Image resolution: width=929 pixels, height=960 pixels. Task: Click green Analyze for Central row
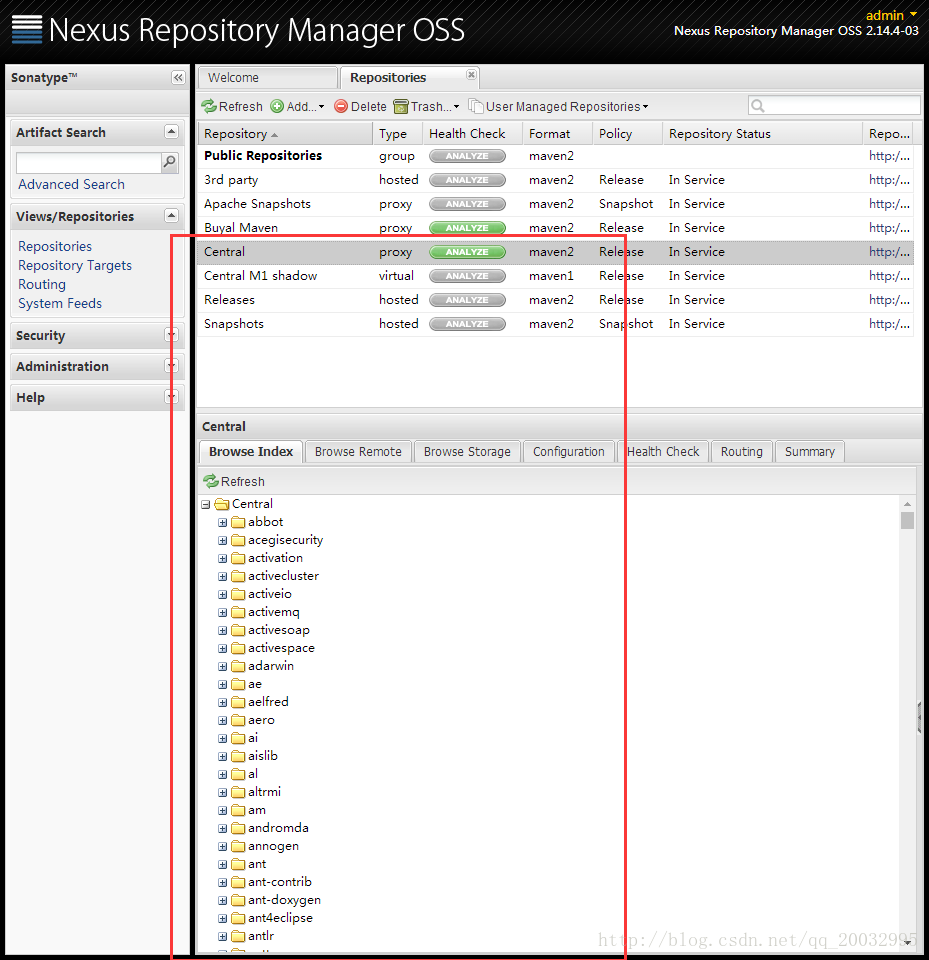(x=467, y=252)
